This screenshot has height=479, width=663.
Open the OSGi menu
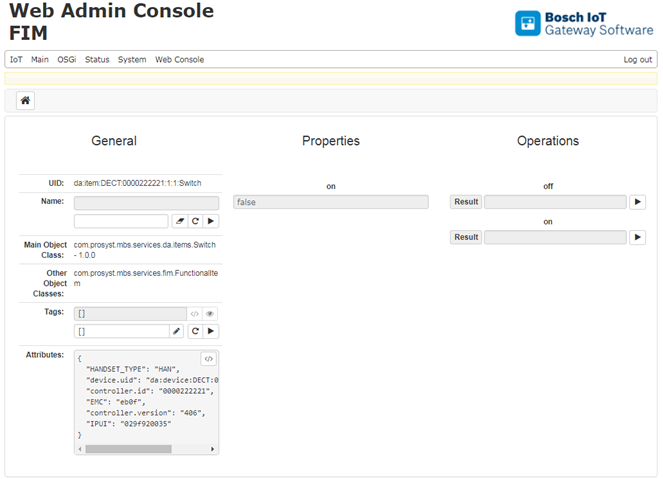(67, 60)
